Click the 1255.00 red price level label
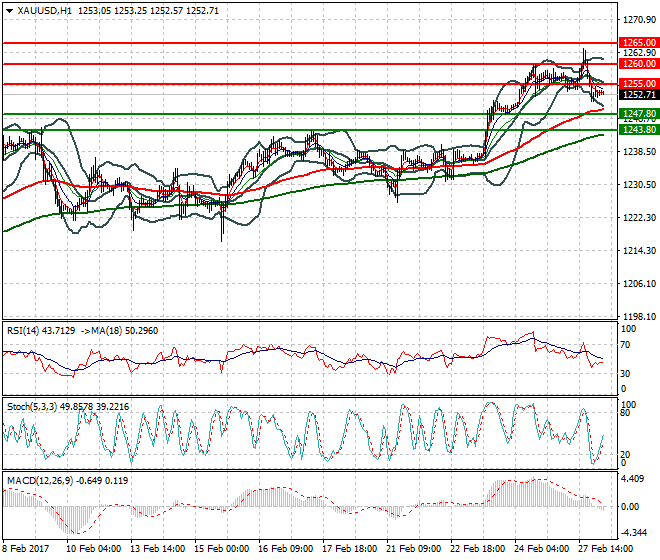Image resolution: width=660 pixels, height=560 pixels. (639, 84)
